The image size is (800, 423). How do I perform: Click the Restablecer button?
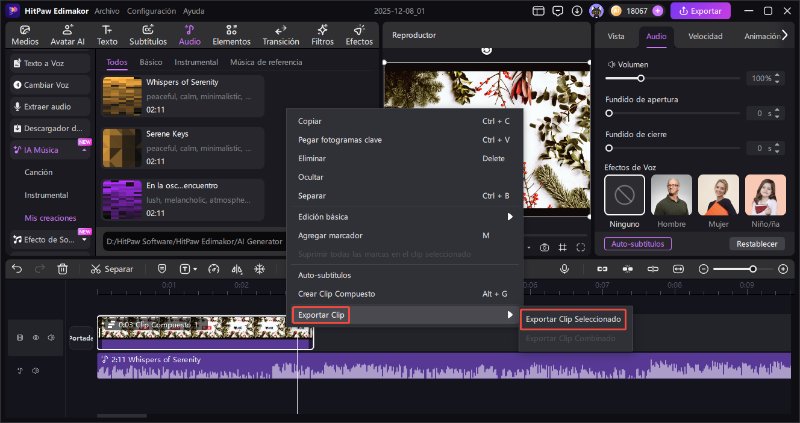pyautogui.click(x=758, y=243)
